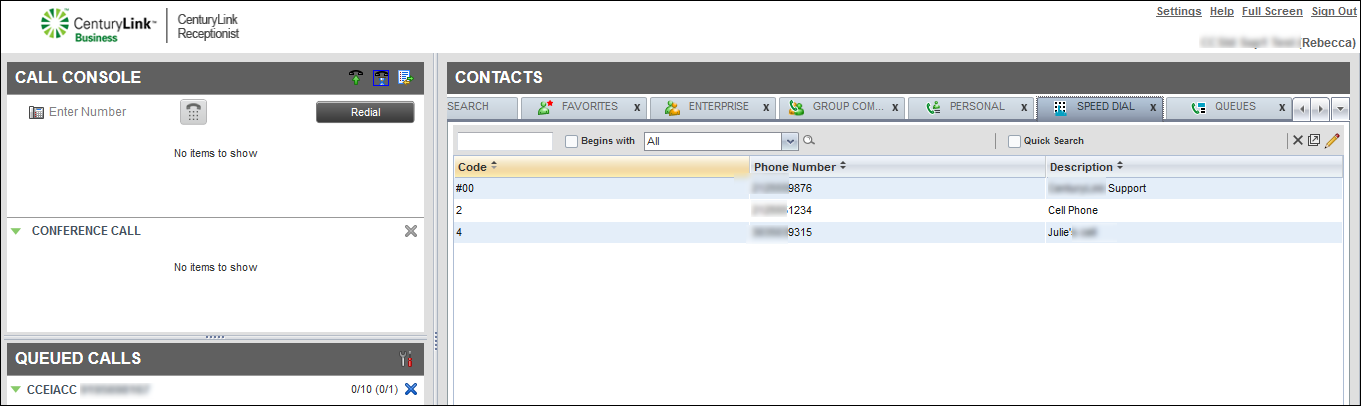Pop out the Speed Dial panel icon

pyautogui.click(x=1314, y=141)
